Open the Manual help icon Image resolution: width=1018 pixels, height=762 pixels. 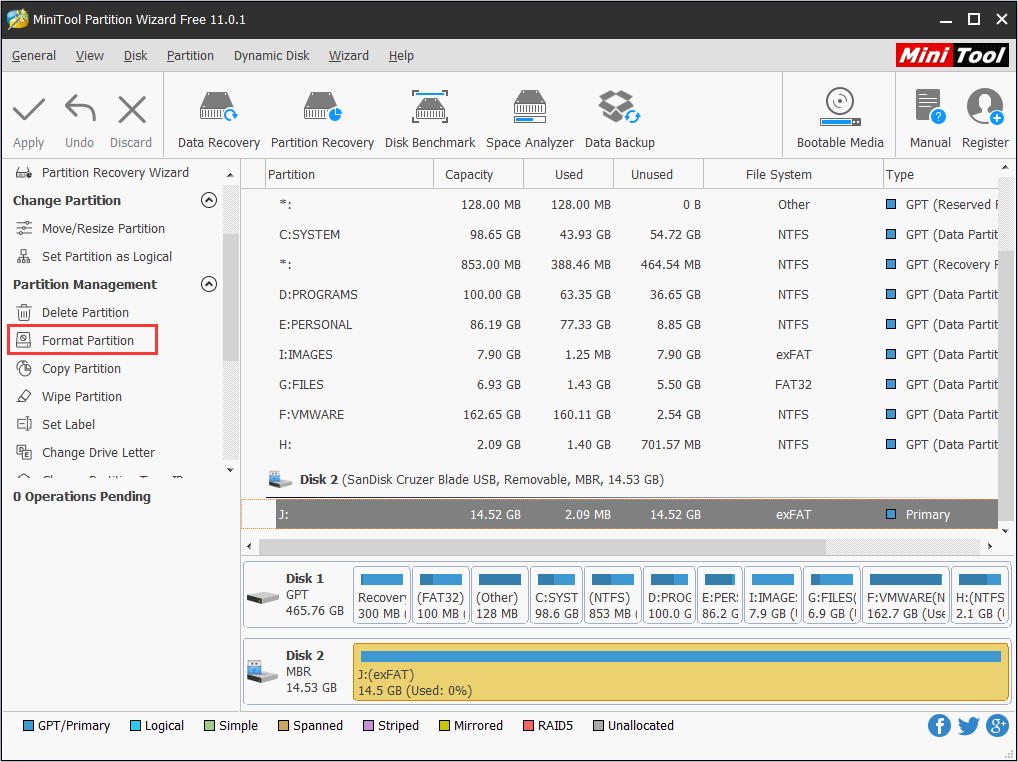click(x=930, y=107)
